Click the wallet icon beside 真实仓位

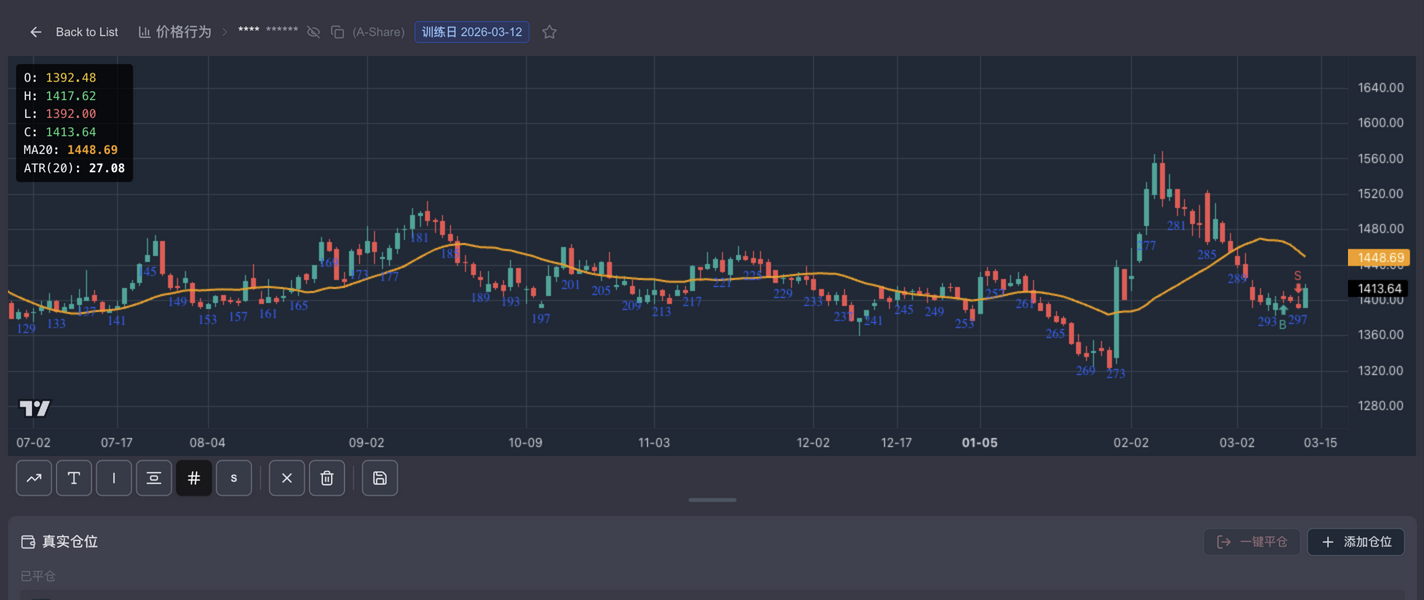coord(29,541)
